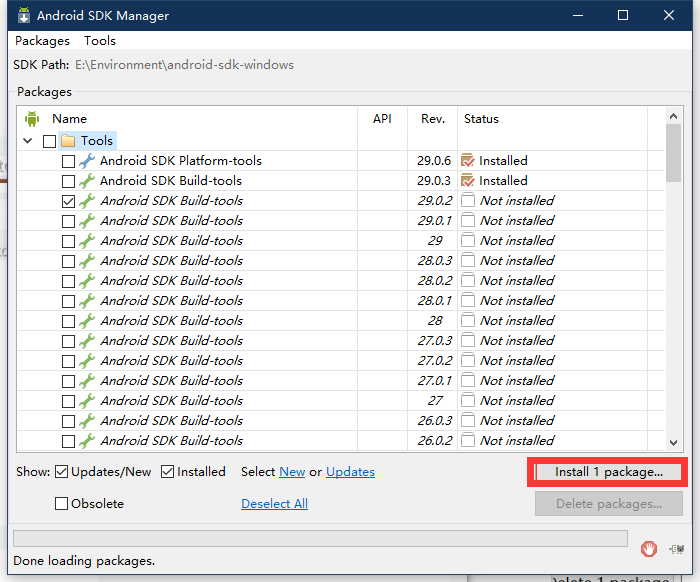Screen dimensions: 700x582
Task: Check the Build-tools 26.0.3 checkbox
Action: click(x=68, y=421)
